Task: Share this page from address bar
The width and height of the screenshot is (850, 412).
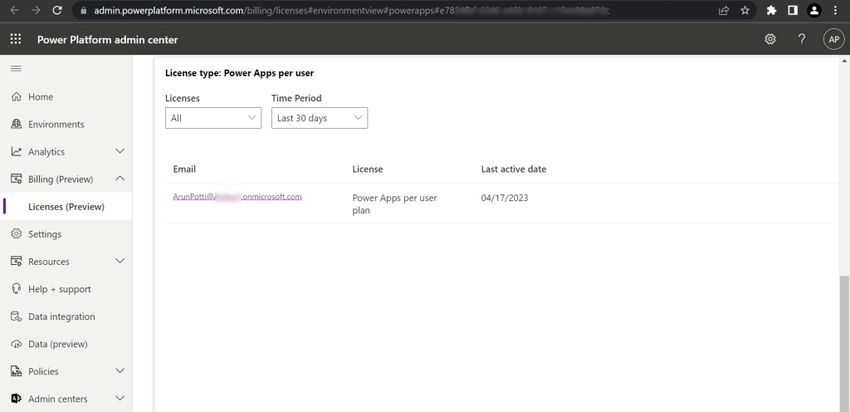Action: coord(724,10)
